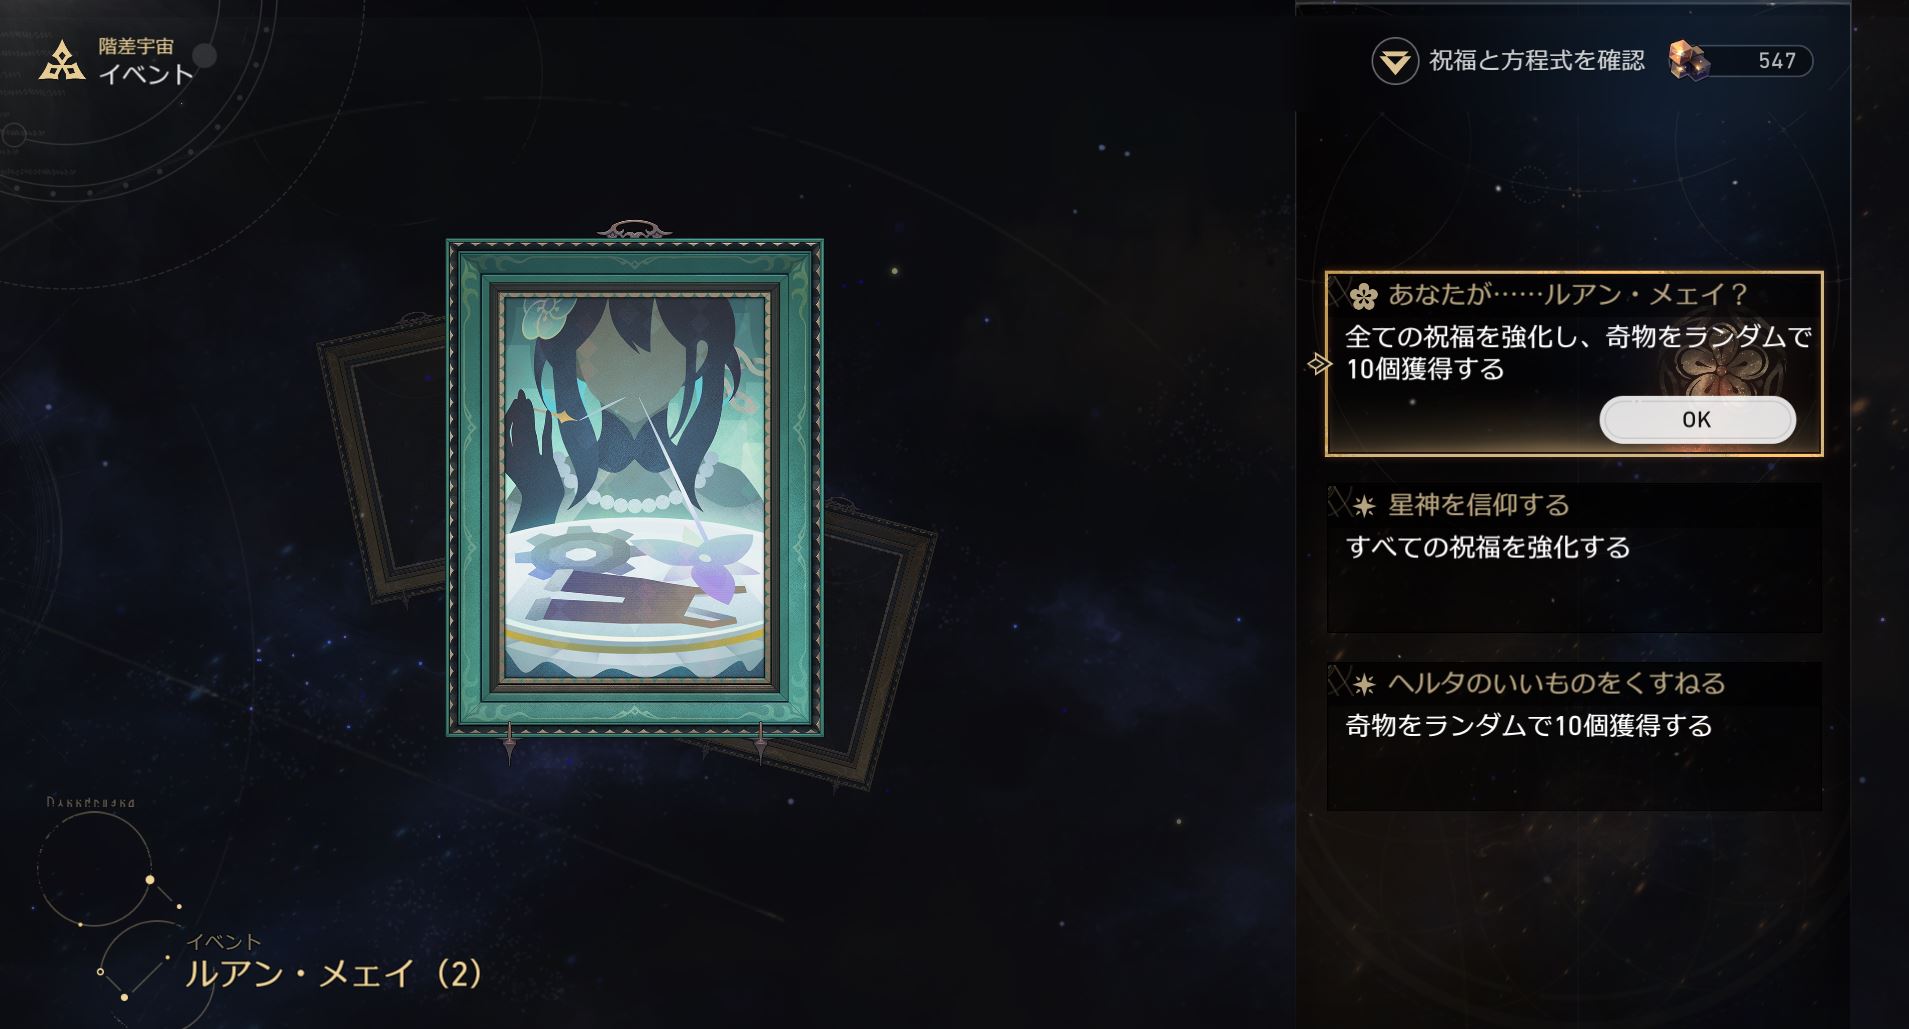The image size is (1909, 1029).
Task: Open the 祝福と方程式を確認 dropdown arrow icon
Action: click(x=1394, y=62)
